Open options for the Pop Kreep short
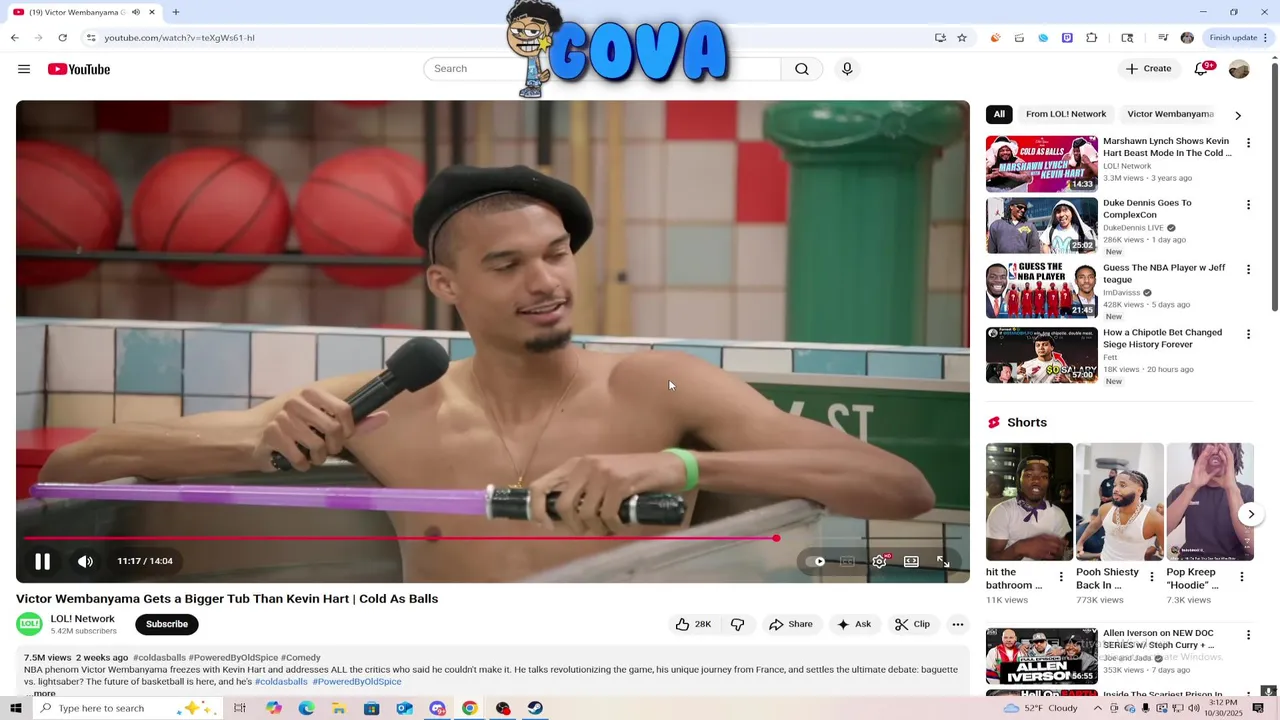1280x720 pixels. tap(1242, 577)
